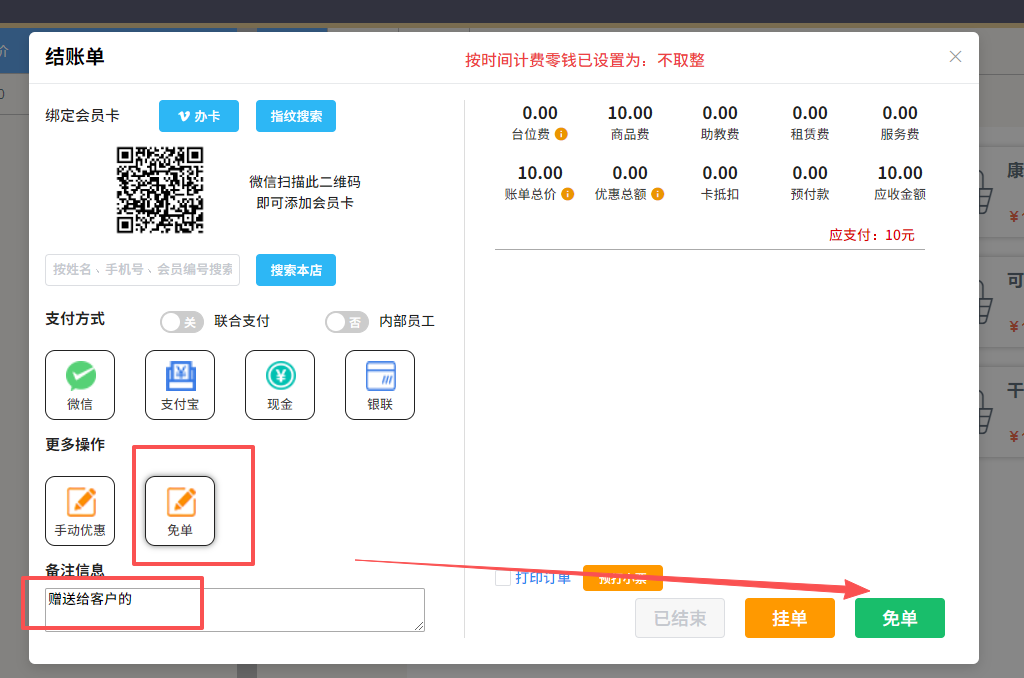The height and width of the screenshot is (678, 1024).
Task: Open manual discount (手动优惠) option
Action: (80, 510)
